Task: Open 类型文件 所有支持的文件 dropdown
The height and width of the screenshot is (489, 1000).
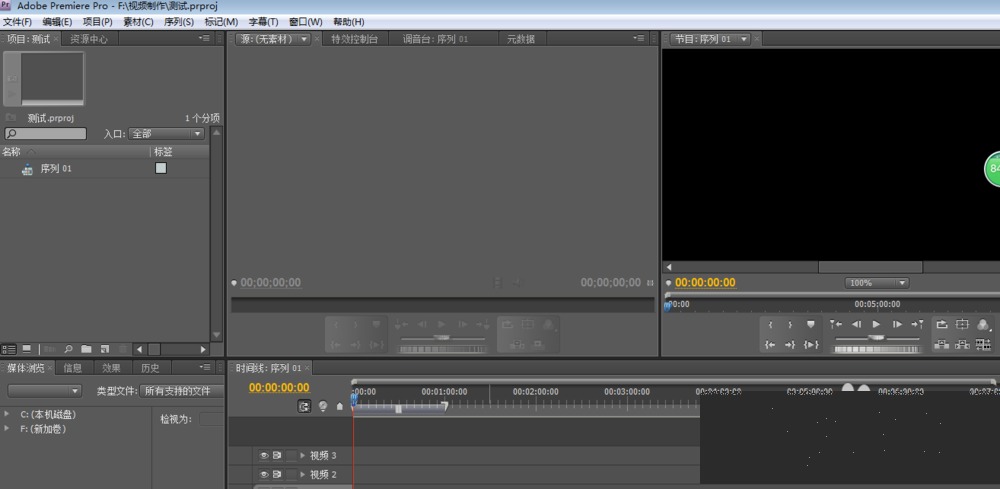Action: pos(182,391)
